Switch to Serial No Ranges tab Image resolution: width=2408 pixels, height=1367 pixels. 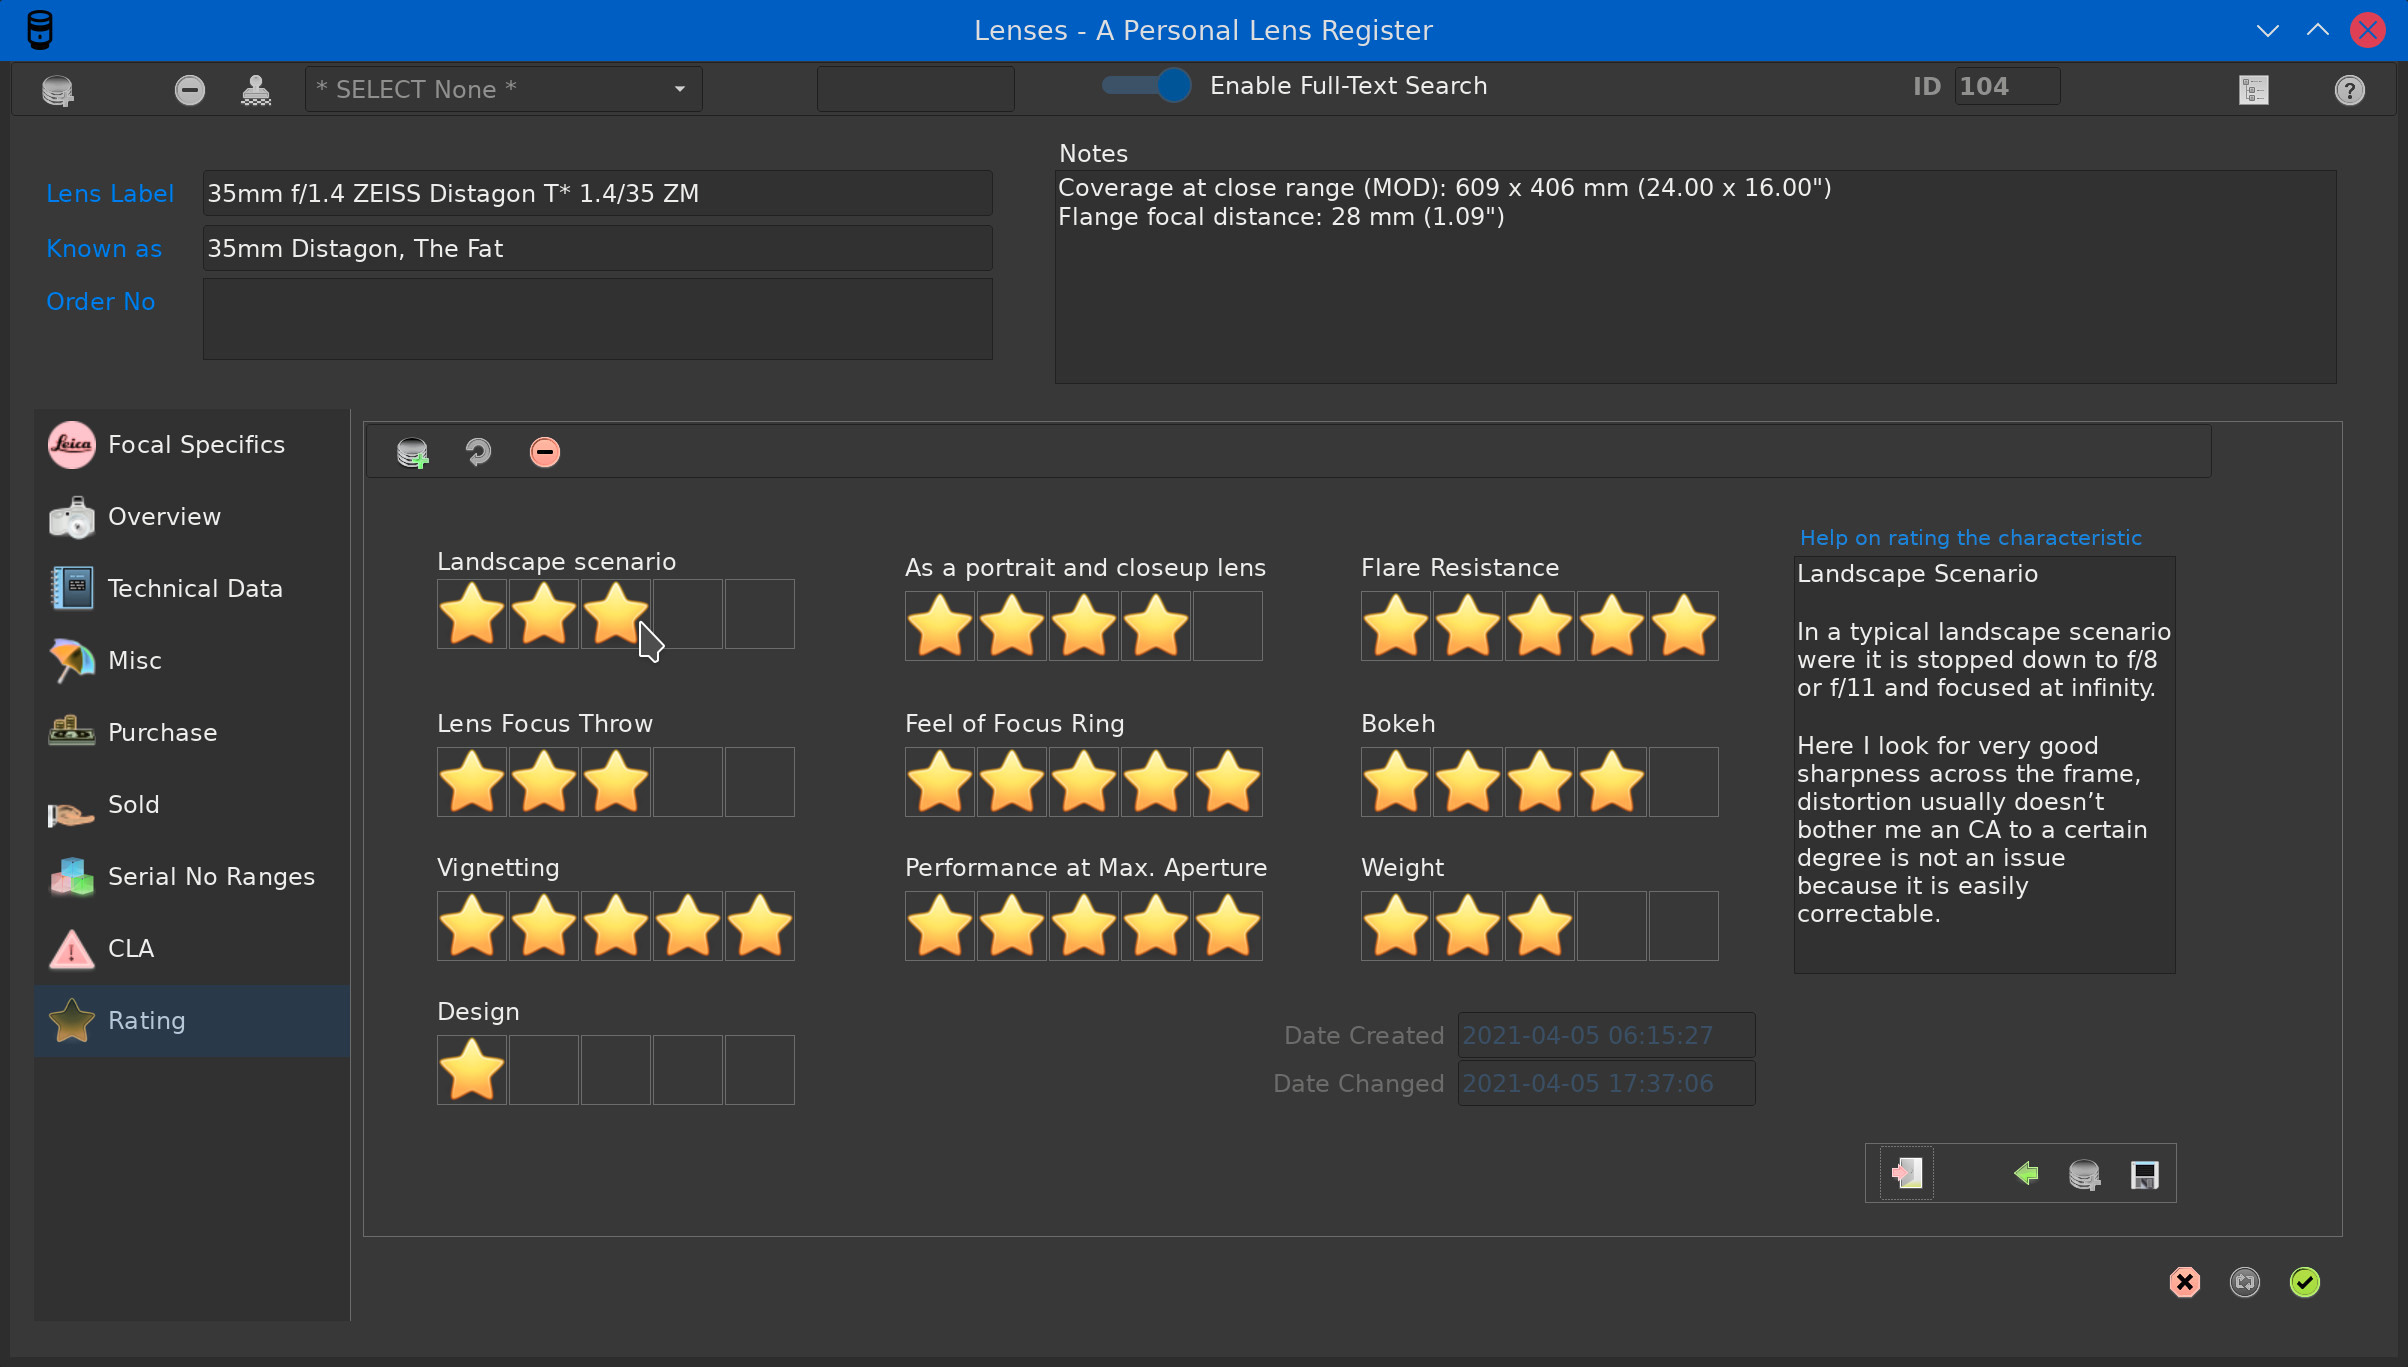click(210, 877)
